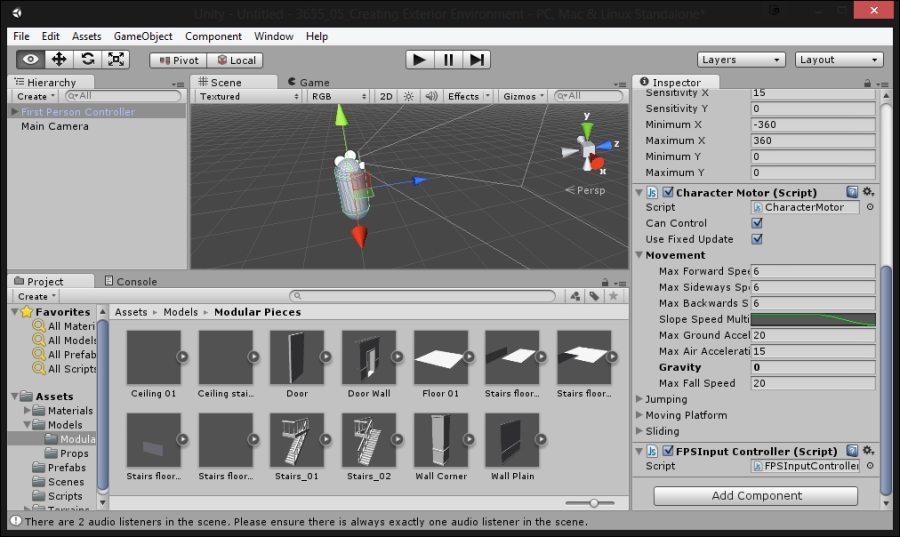Expand the Sliding section

[639, 431]
